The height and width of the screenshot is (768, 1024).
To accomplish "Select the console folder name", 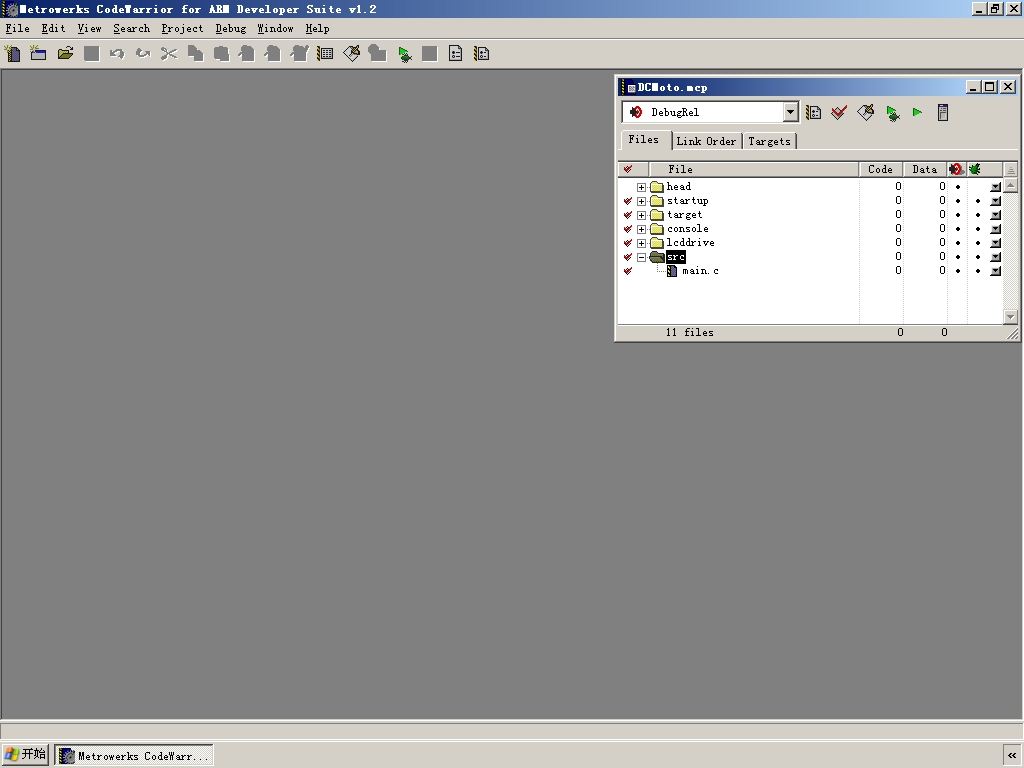I will (x=688, y=229).
